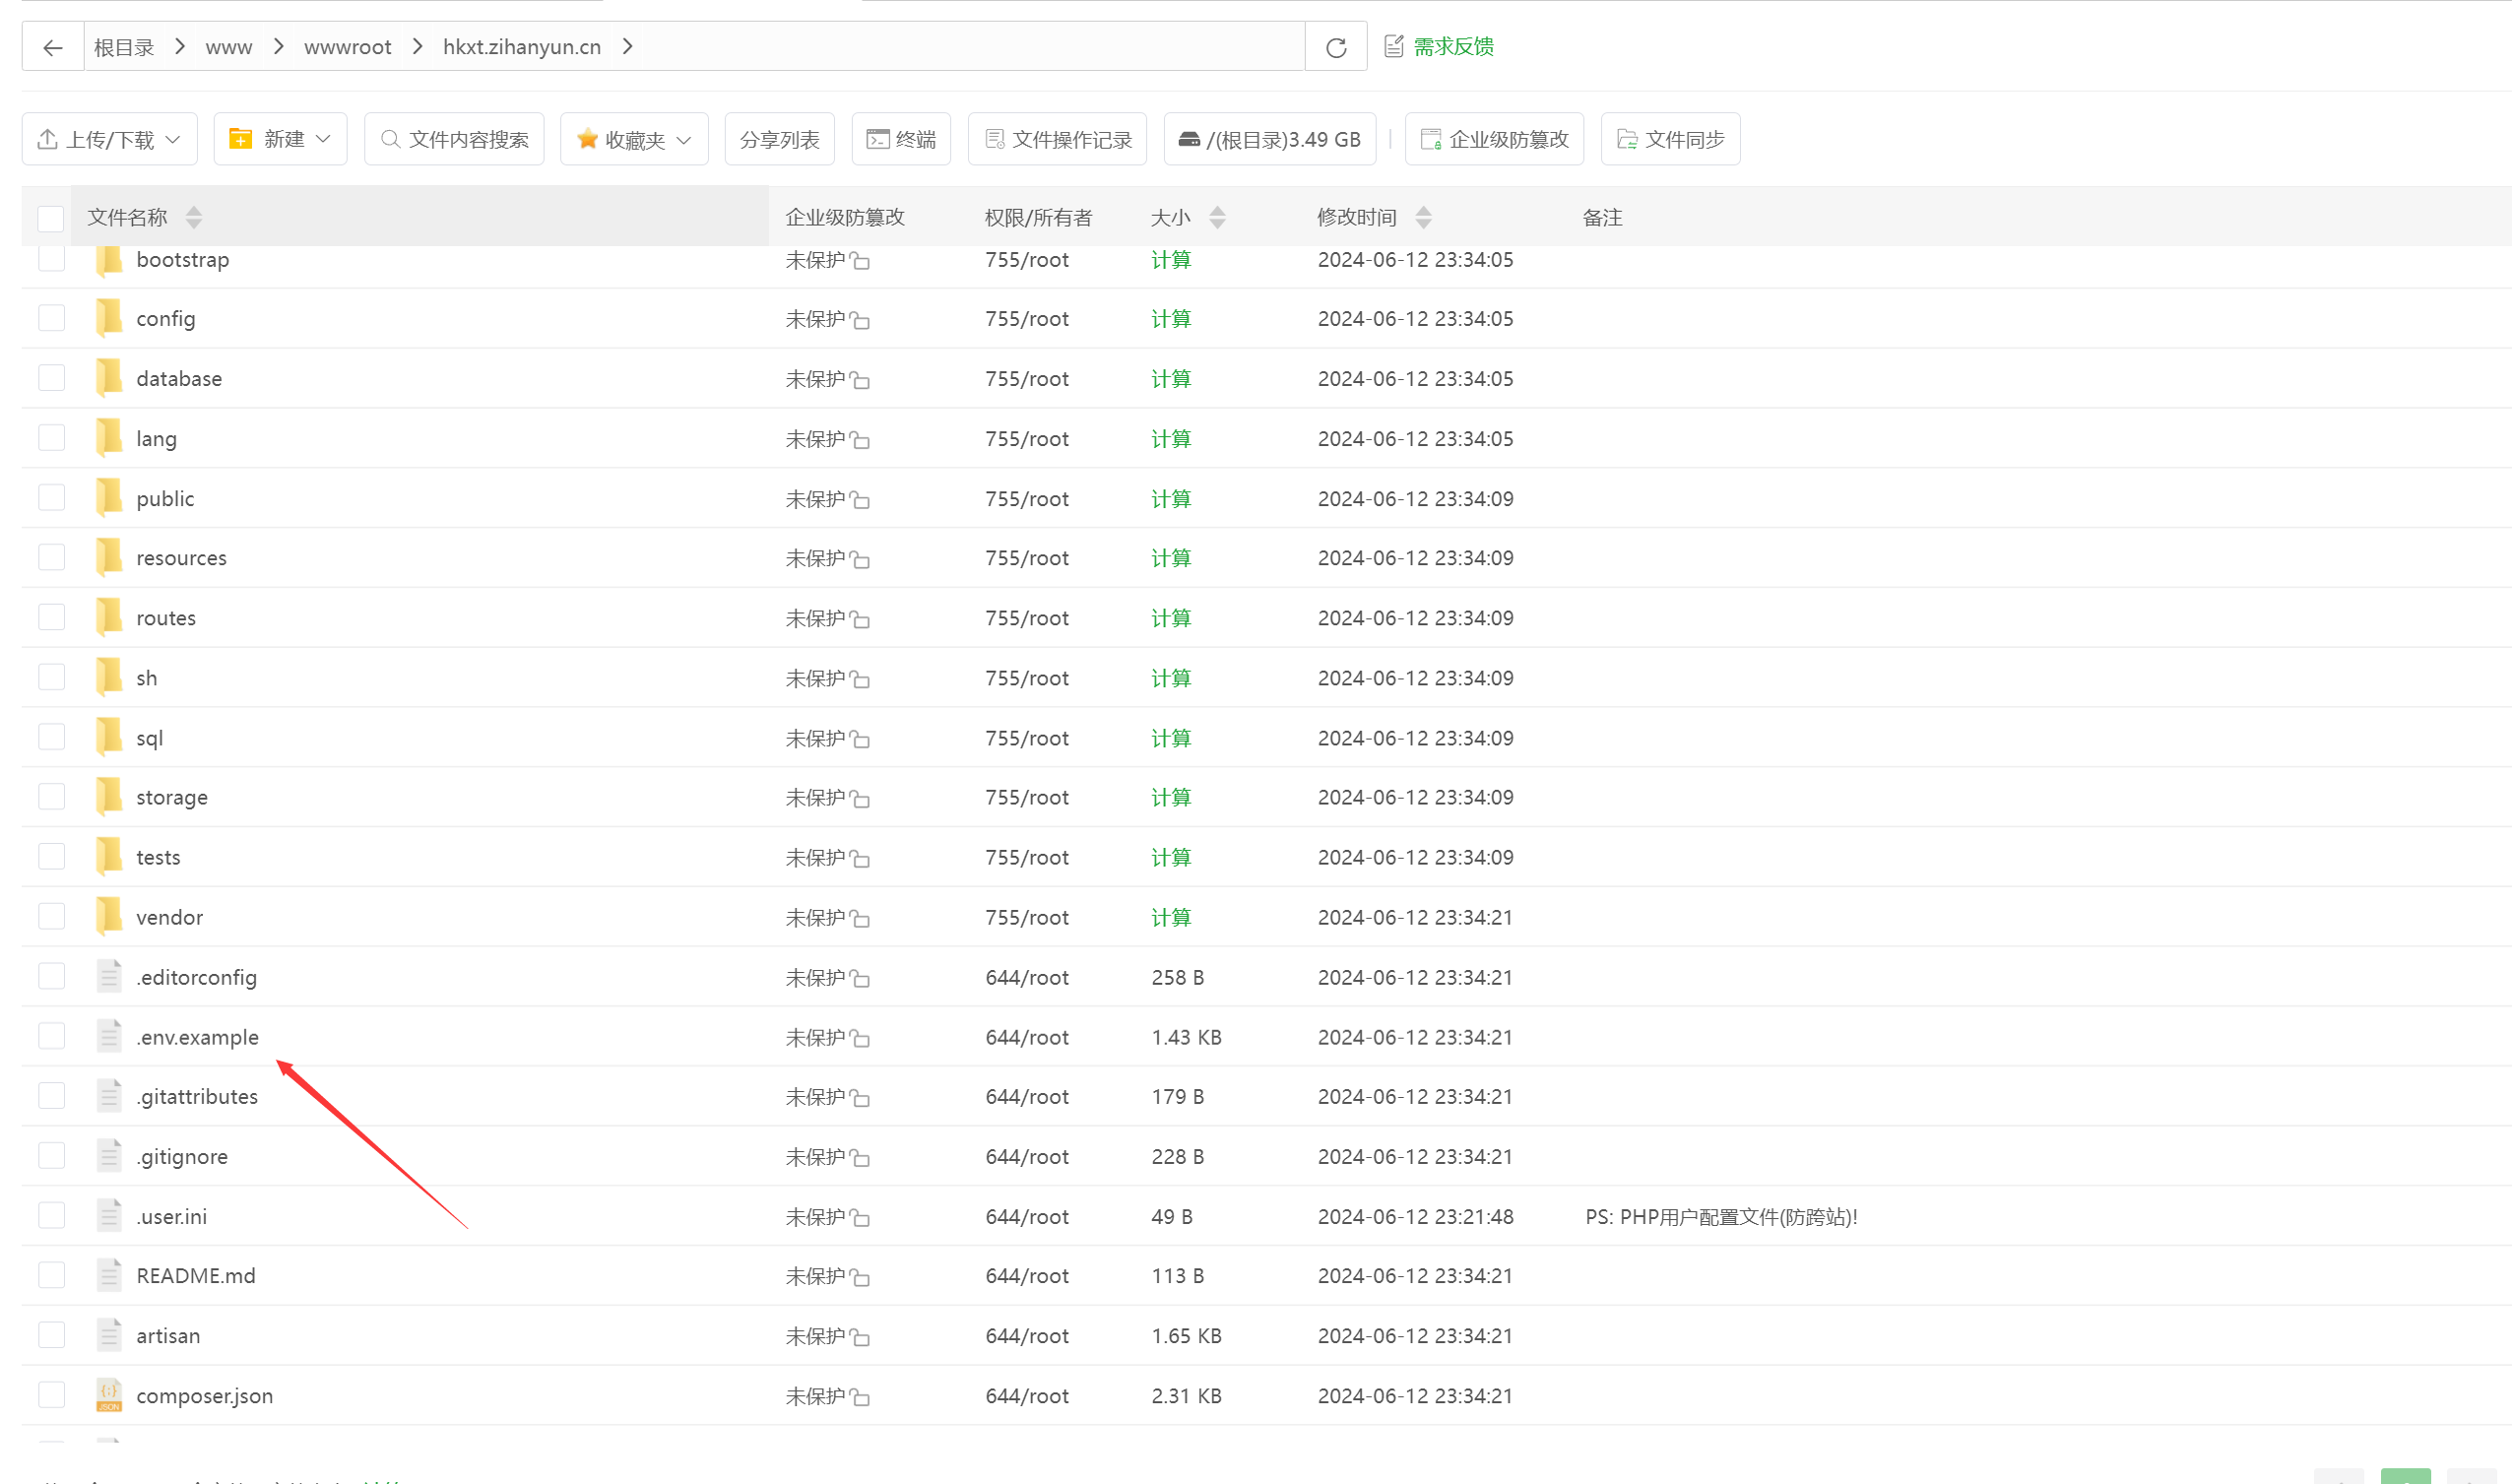Open the sh folder icon
Screen dimensions: 2512x1484
(109, 677)
